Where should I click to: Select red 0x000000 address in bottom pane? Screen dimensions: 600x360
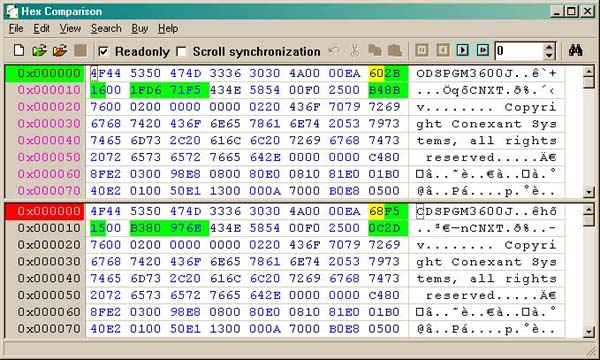[45, 212]
